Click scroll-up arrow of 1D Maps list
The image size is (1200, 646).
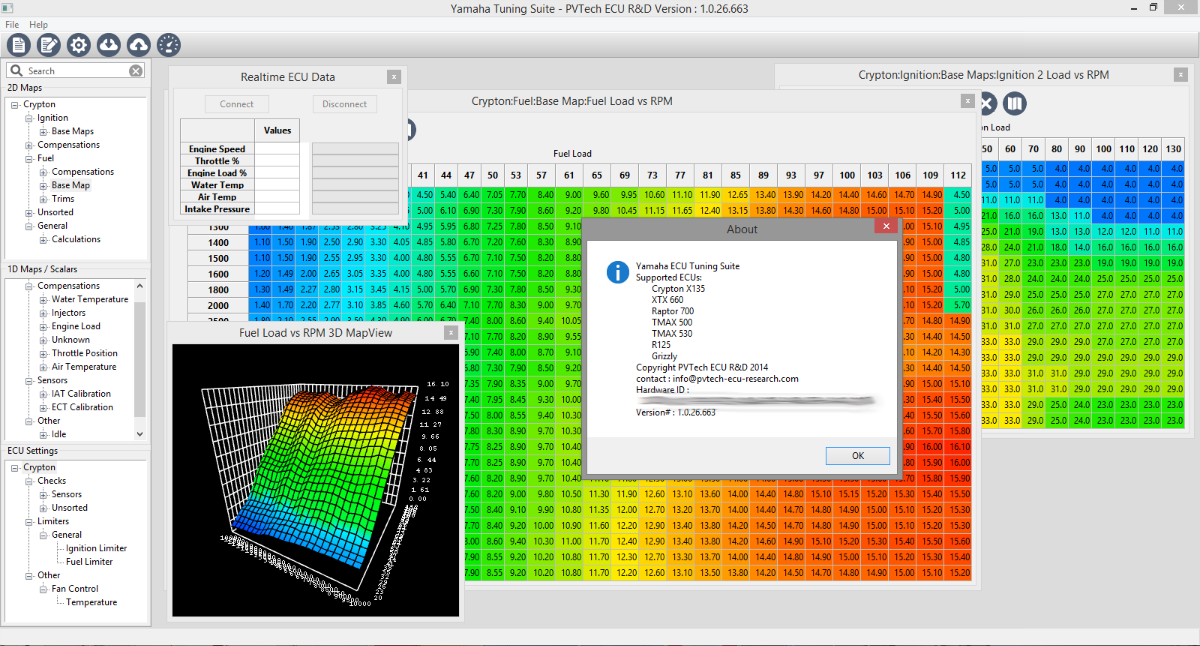140,284
